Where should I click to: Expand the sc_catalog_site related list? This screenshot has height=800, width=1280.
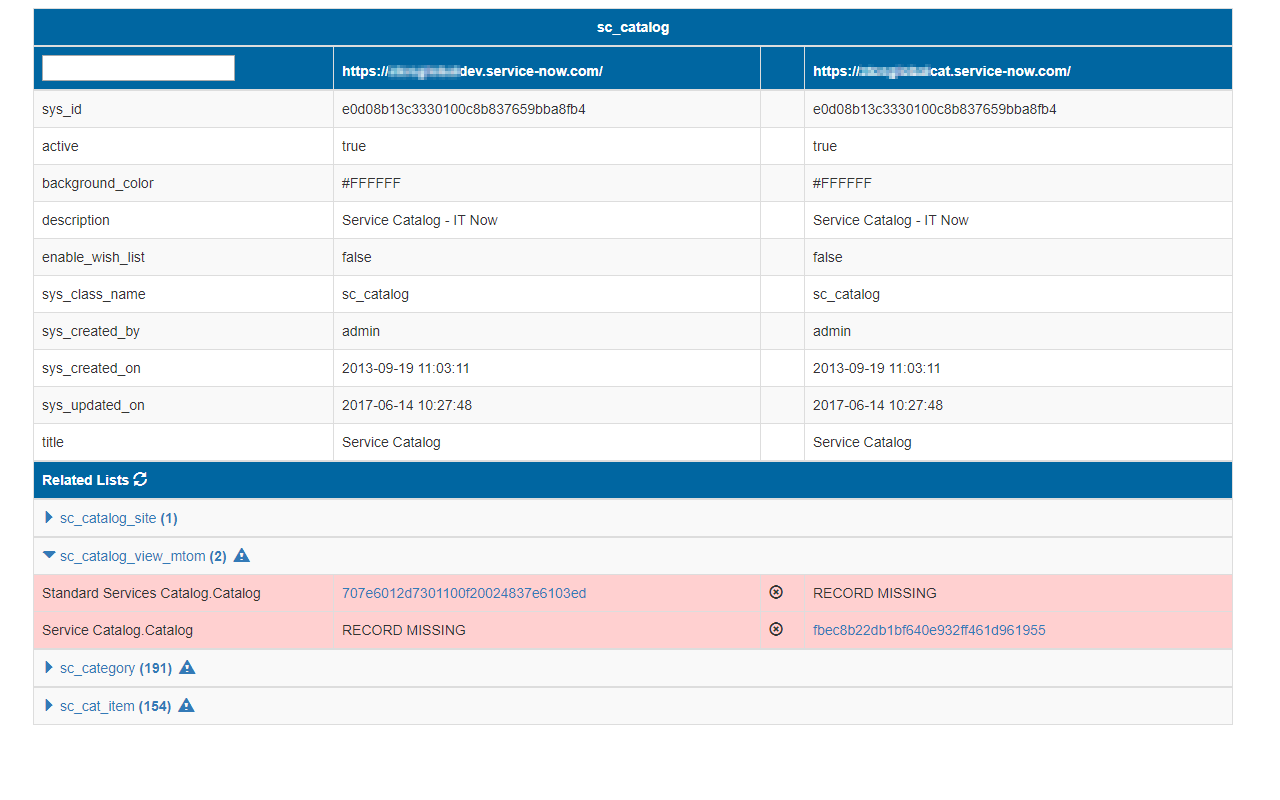coord(48,517)
